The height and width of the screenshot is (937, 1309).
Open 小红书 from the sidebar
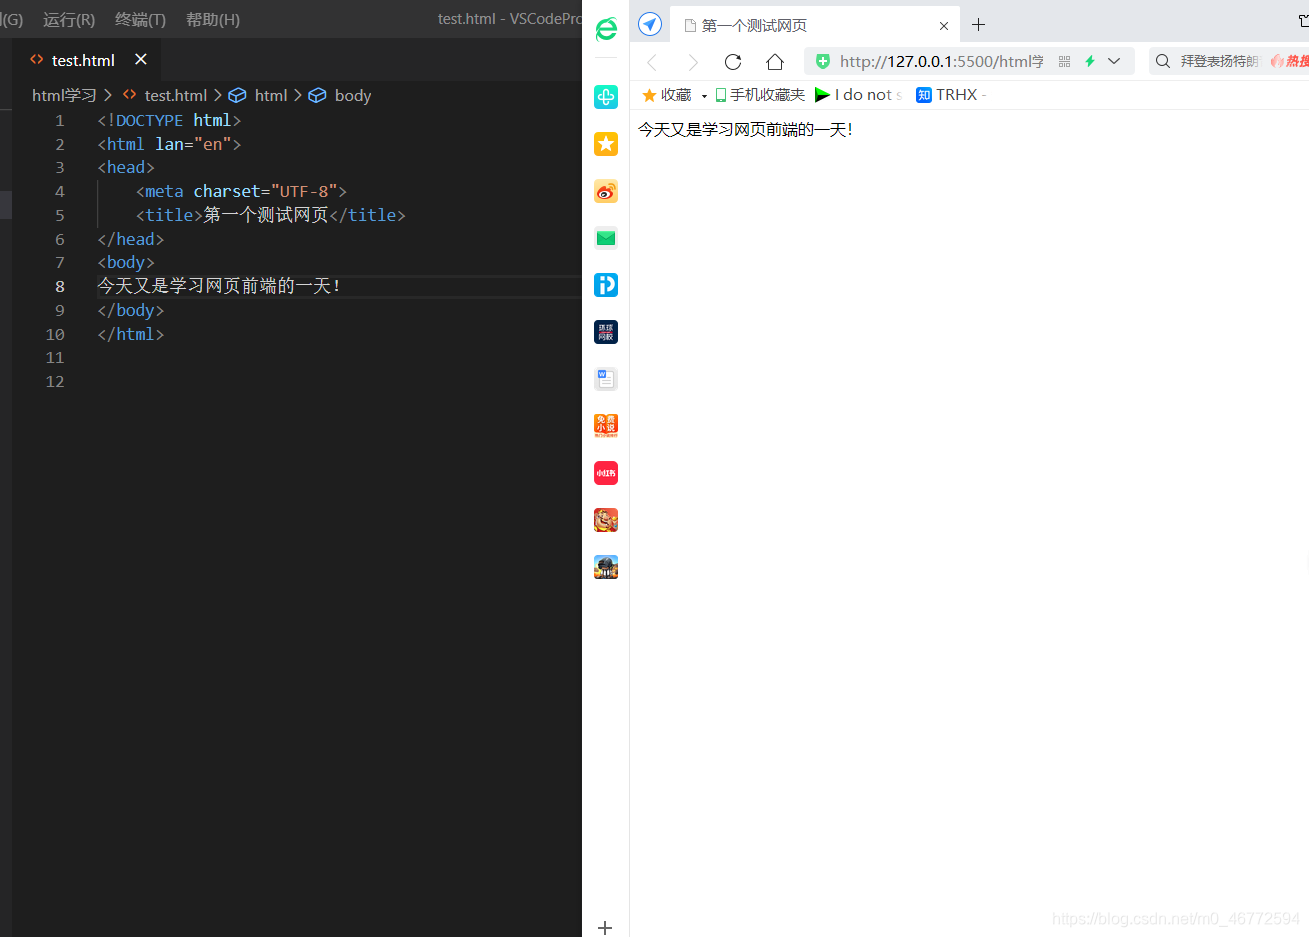coord(605,472)
